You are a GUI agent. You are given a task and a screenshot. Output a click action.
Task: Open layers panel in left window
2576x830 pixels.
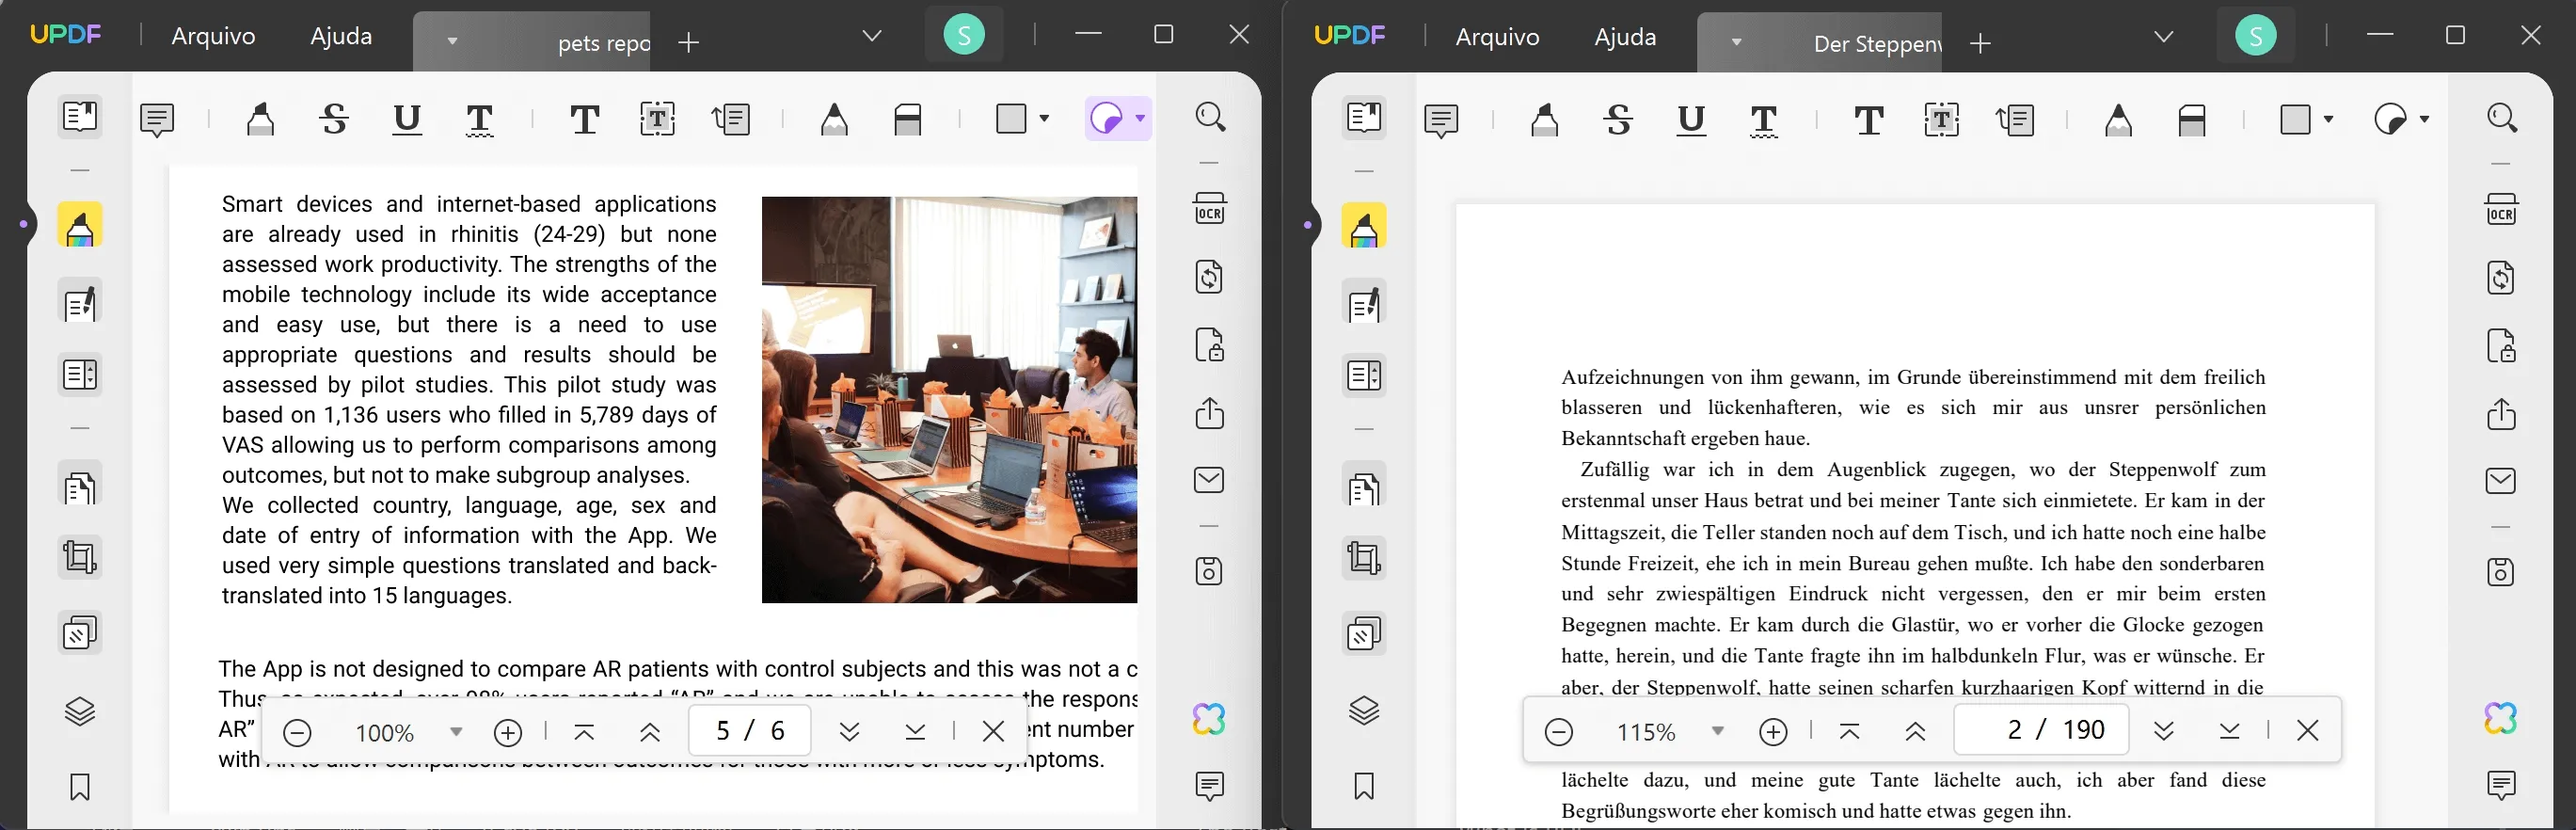click(80, 712)
